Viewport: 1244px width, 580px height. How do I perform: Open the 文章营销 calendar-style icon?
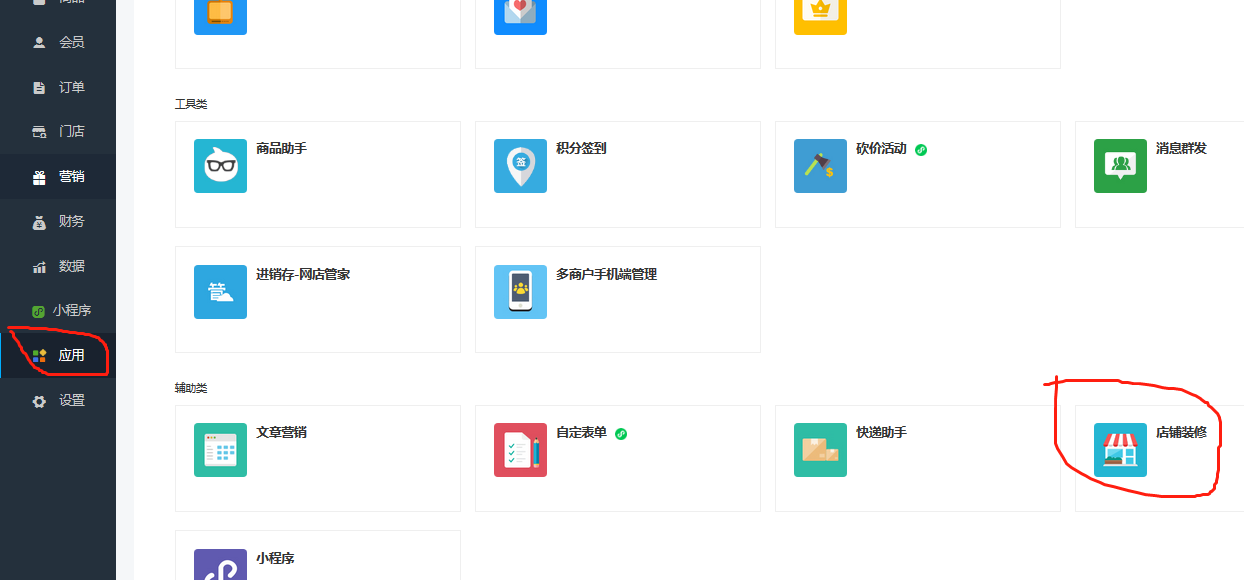click(220, 450)
